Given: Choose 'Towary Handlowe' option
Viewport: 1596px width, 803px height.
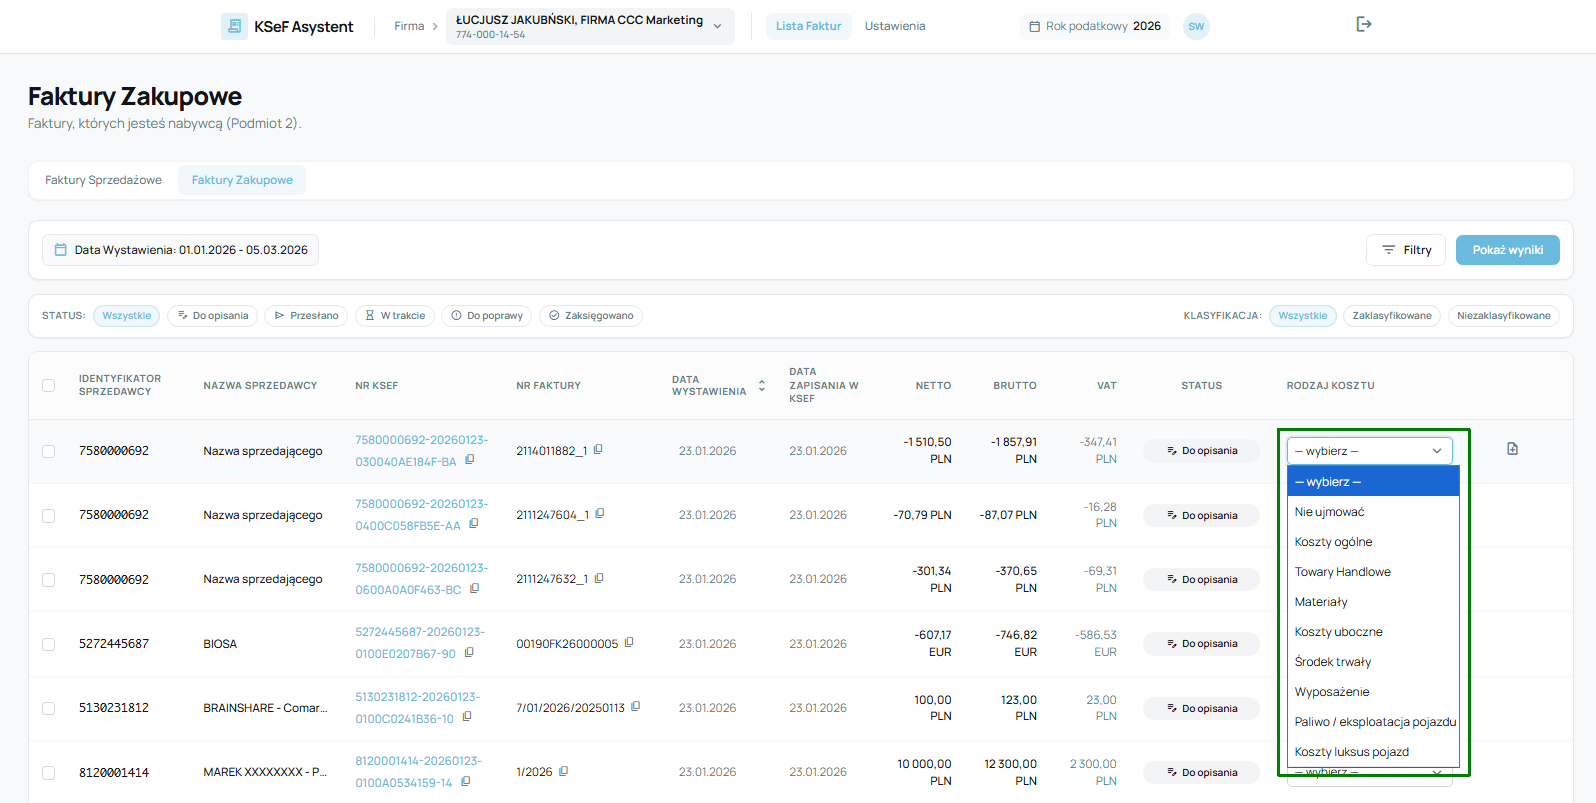Looking at the screenshot, I should coord(1373,572).
